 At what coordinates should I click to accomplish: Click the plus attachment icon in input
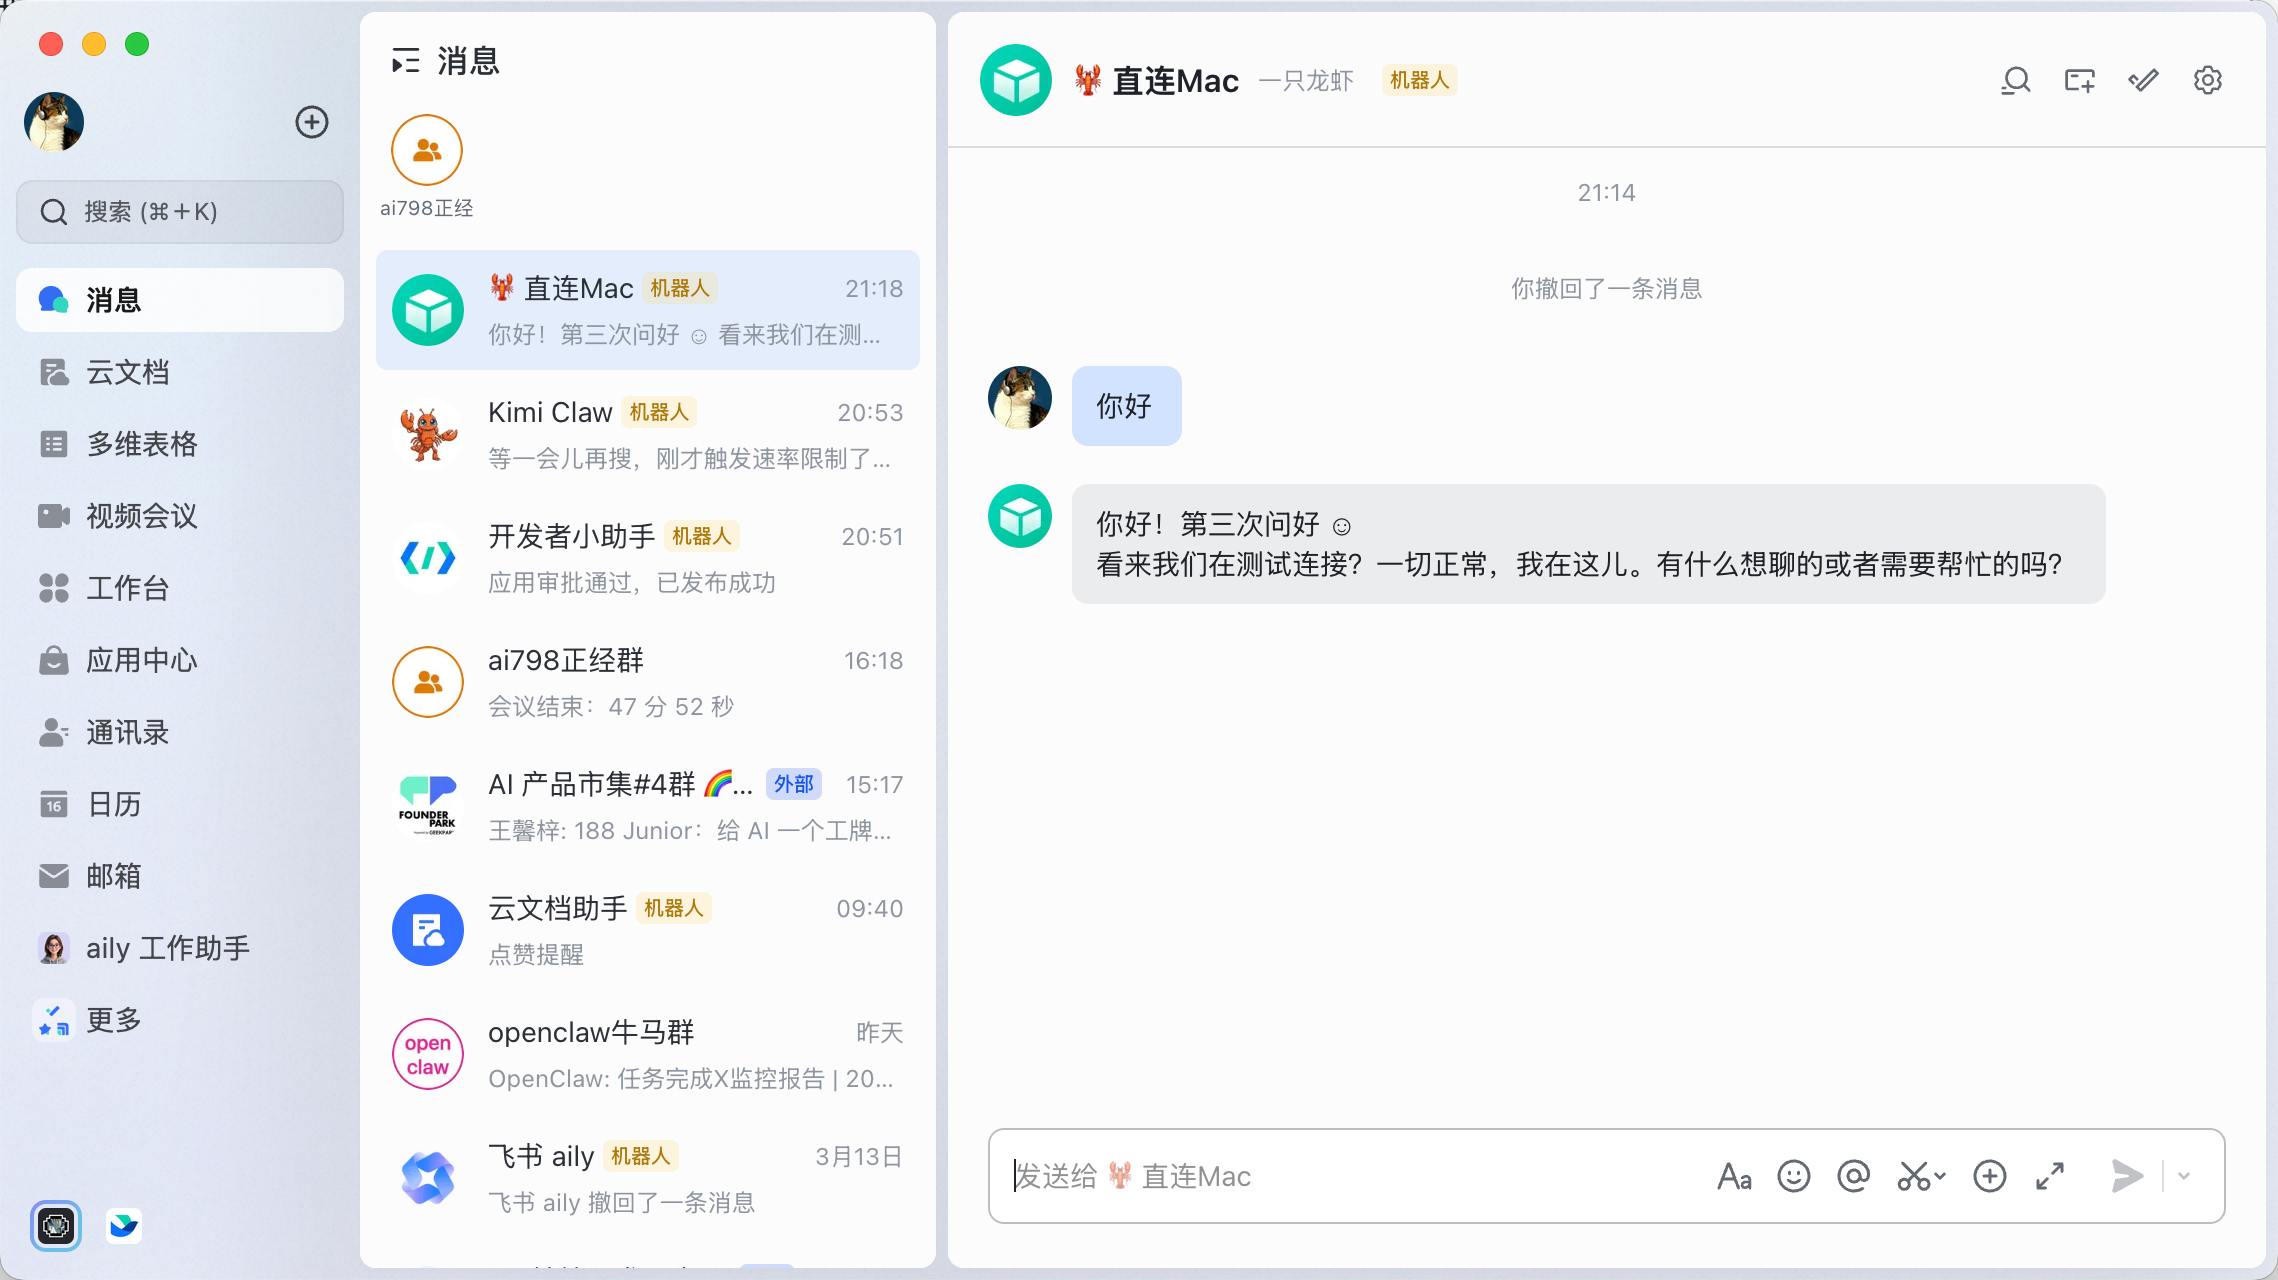click(x=1989, y=1176)
